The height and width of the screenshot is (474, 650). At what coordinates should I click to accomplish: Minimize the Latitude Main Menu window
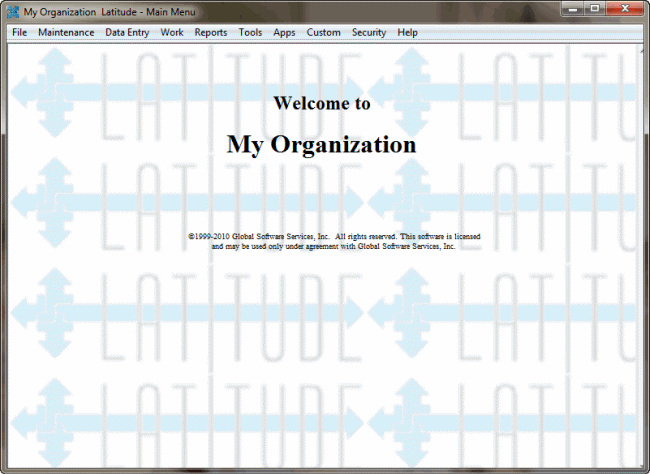pyautogui.click(x=576, y=9)
